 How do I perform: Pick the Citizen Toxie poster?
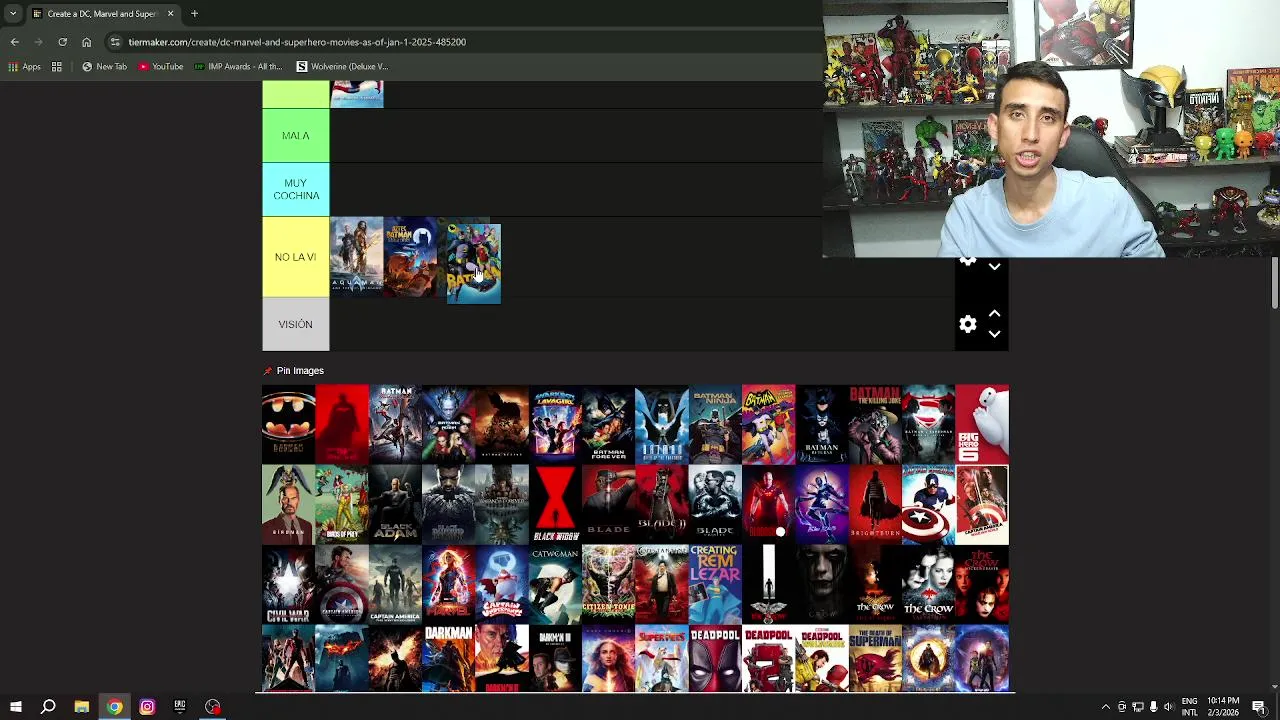(608, 584)
